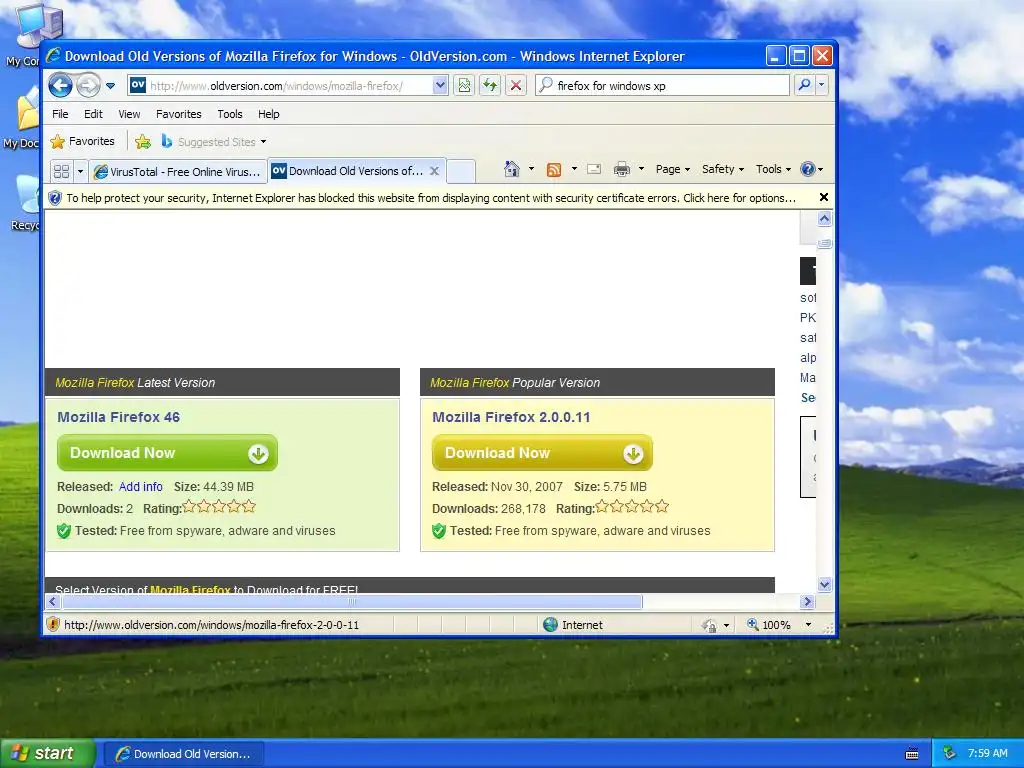The image size is (1024, 768).
Task: Rate Firefox 46 using its stars
Action: (219, 506)
